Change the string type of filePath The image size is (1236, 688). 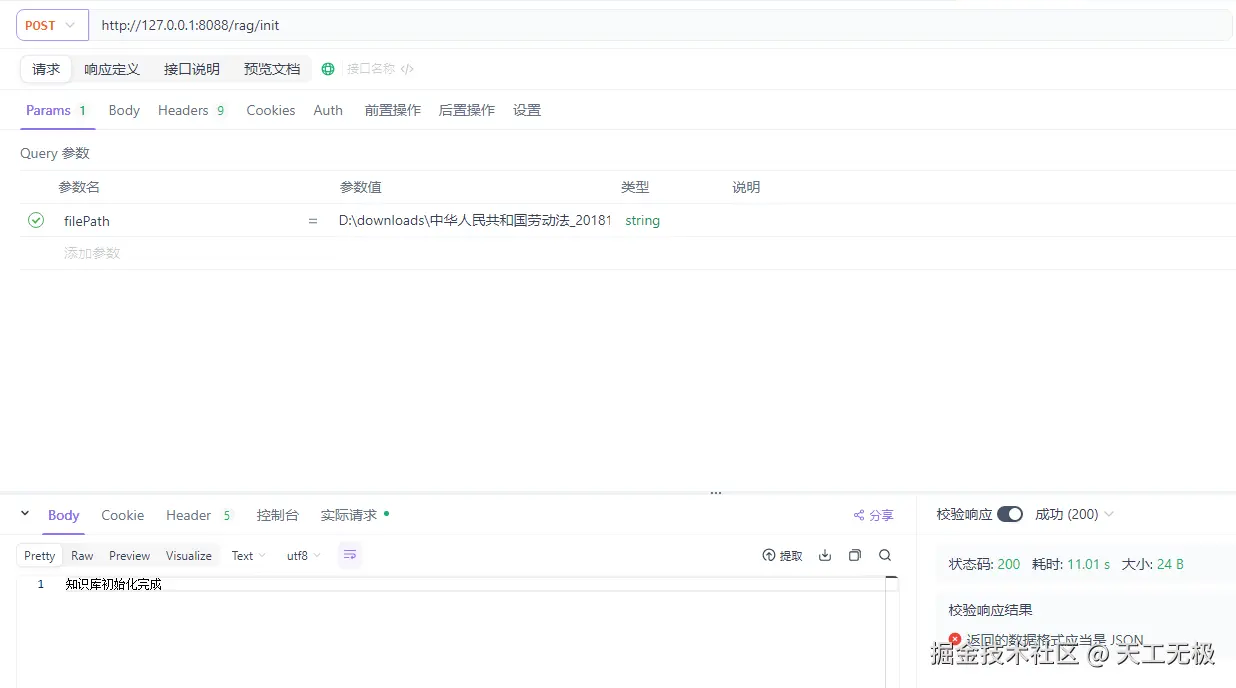coord(642,220)
